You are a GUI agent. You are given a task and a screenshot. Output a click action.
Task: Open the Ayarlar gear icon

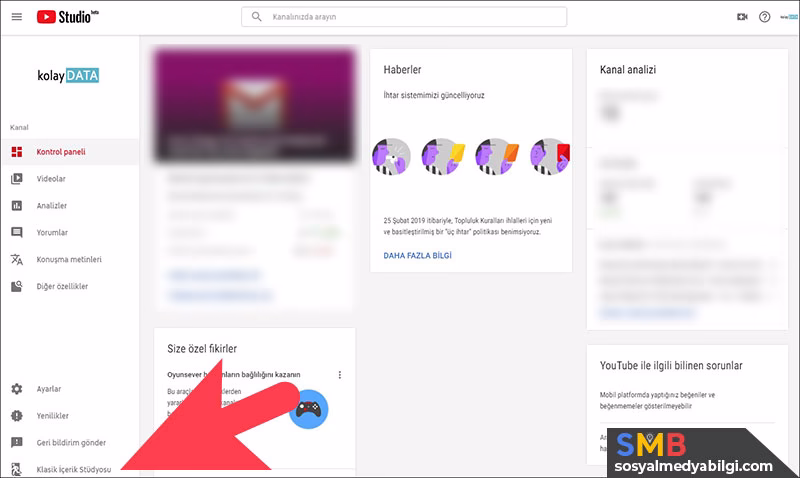tap(16, 389)
